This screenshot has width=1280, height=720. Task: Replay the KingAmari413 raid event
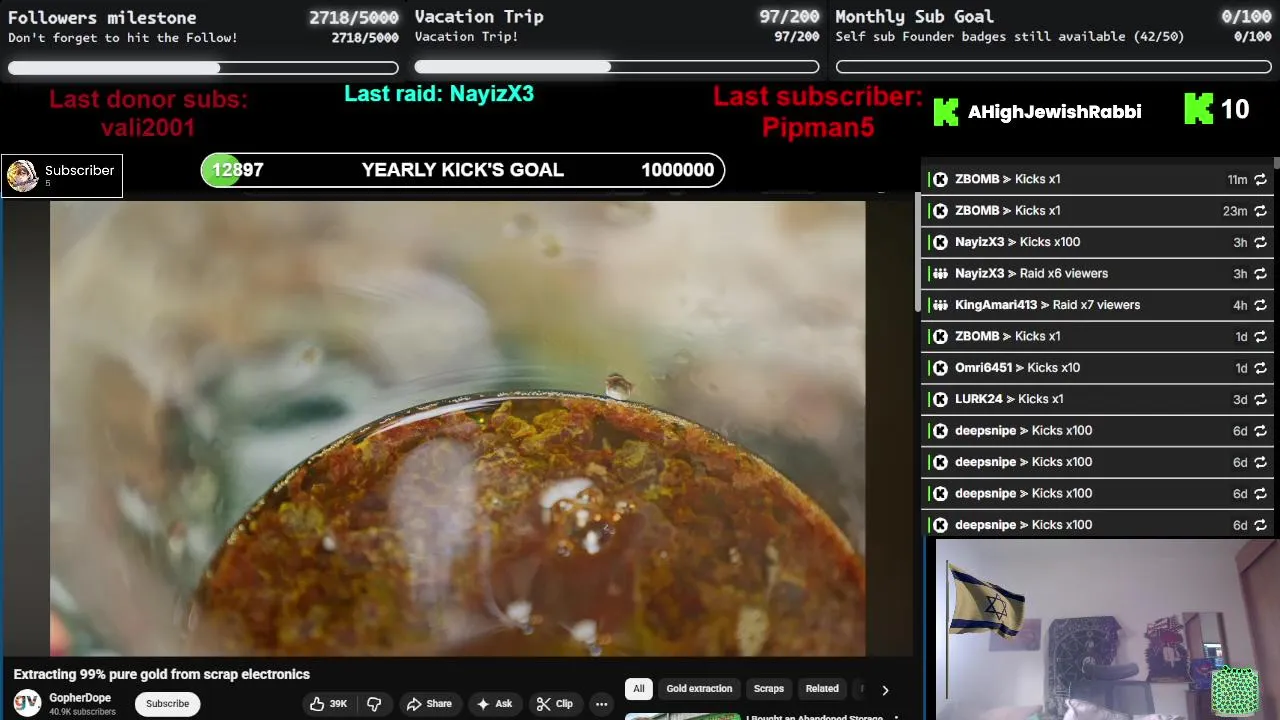click(1260, 305)
